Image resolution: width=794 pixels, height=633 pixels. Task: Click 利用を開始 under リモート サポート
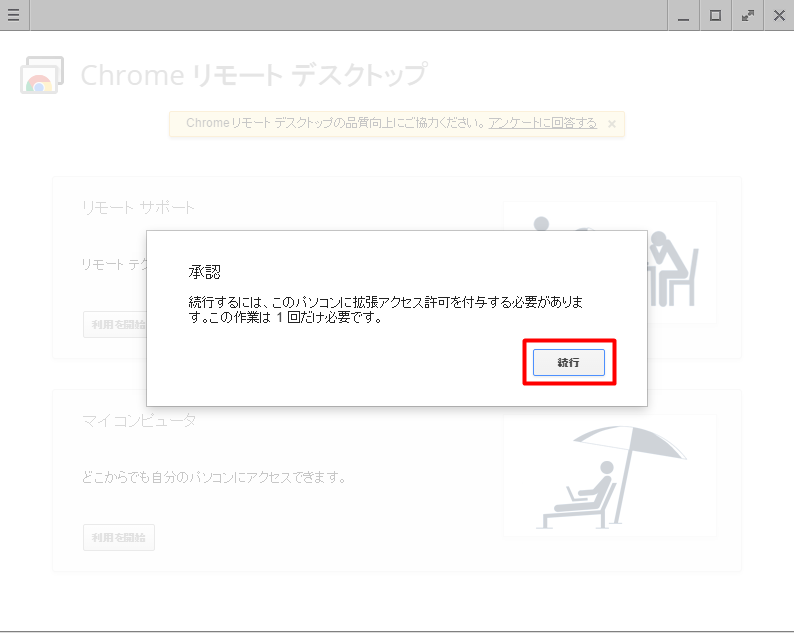pos(115,324)
